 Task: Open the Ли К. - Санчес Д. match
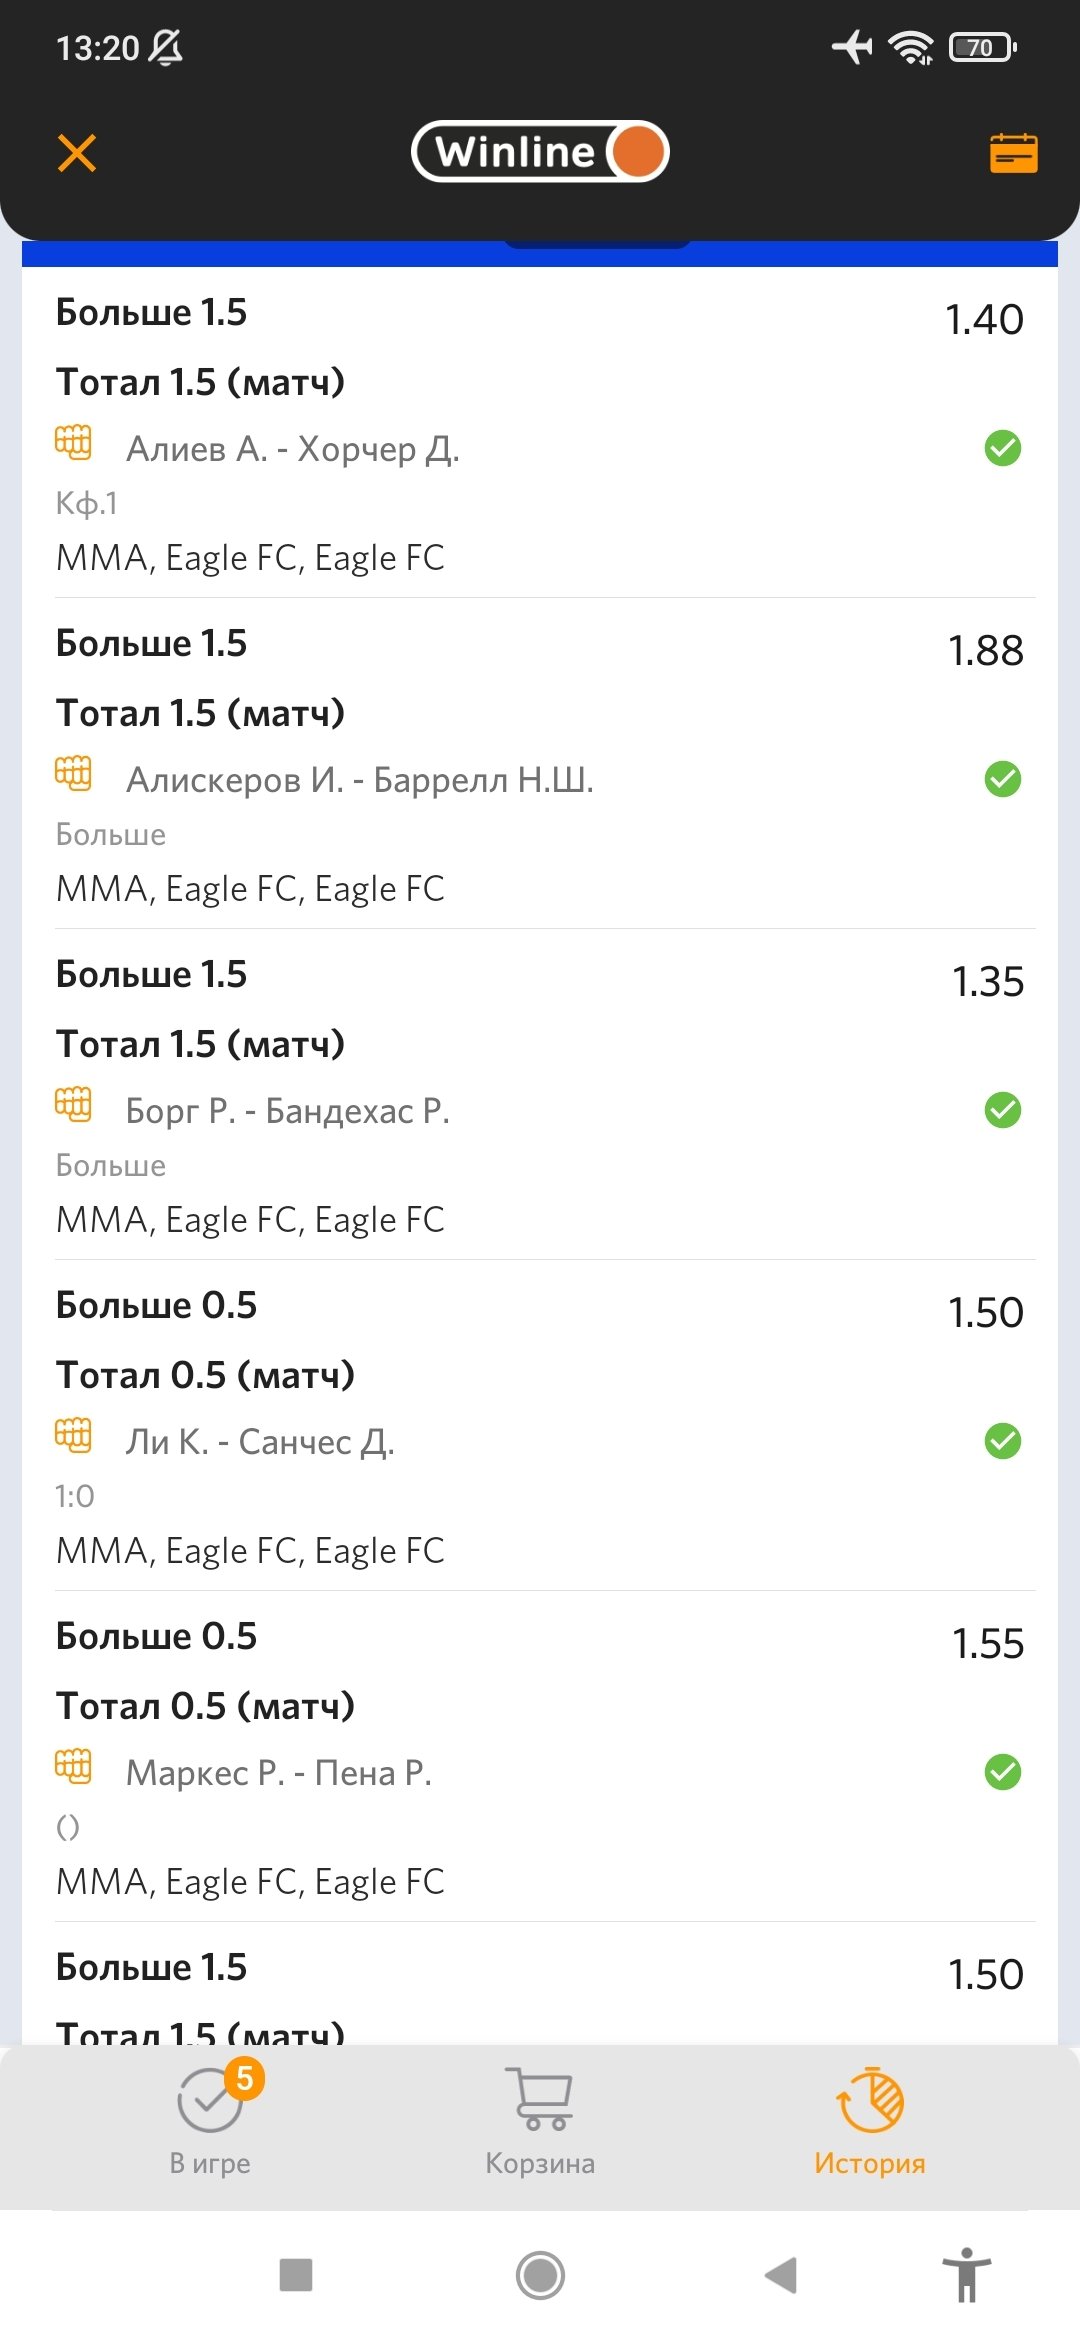click(260, 1442)
